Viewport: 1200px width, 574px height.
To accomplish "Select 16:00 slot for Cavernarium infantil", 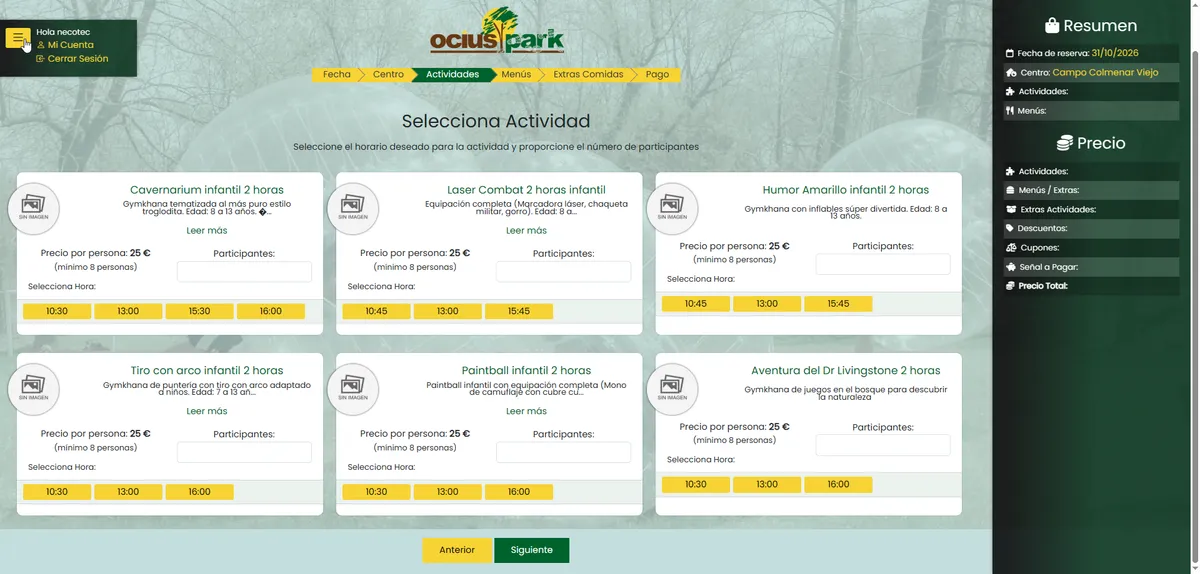I will (271, 311).
